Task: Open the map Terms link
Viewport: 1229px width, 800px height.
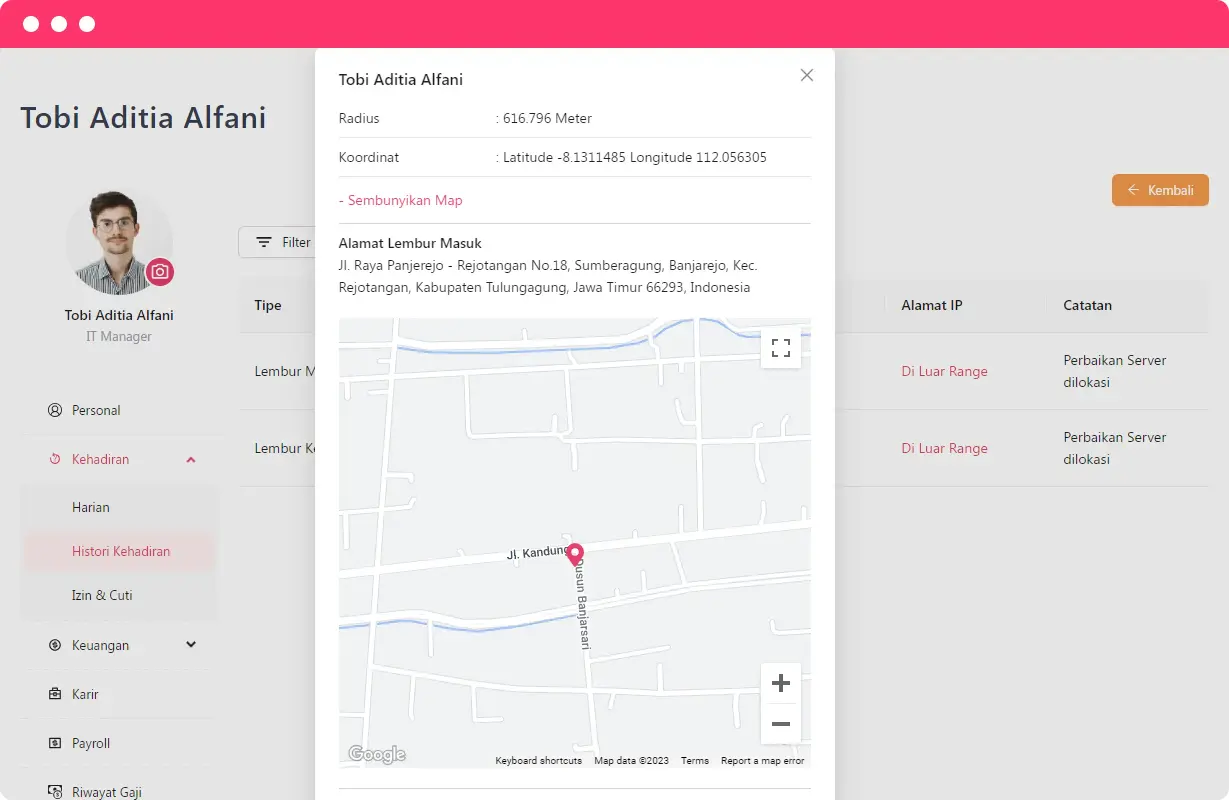Action: 695,761
